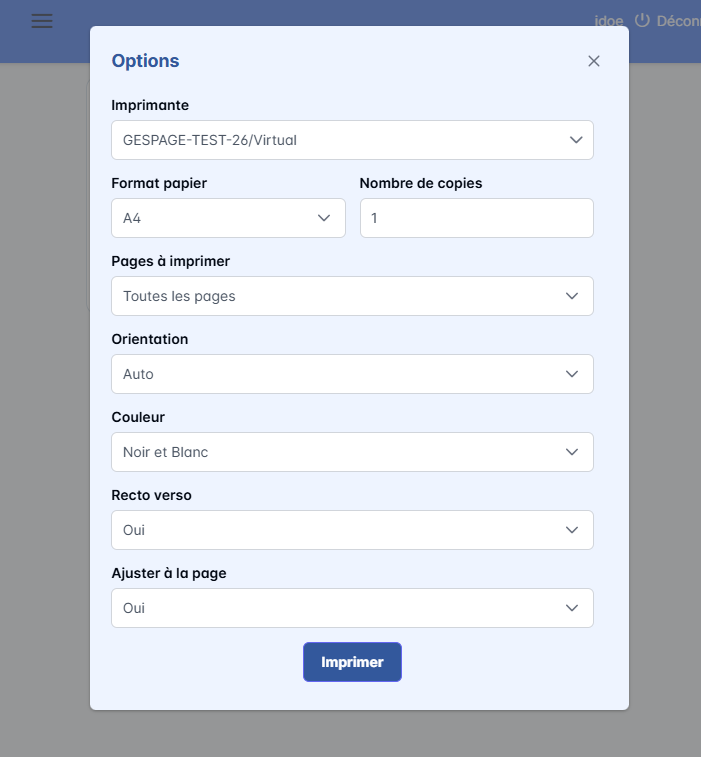The image size is (701, 757).
Task: Click the Format papier chevron arrow
Action: click(x=324, y=218)
